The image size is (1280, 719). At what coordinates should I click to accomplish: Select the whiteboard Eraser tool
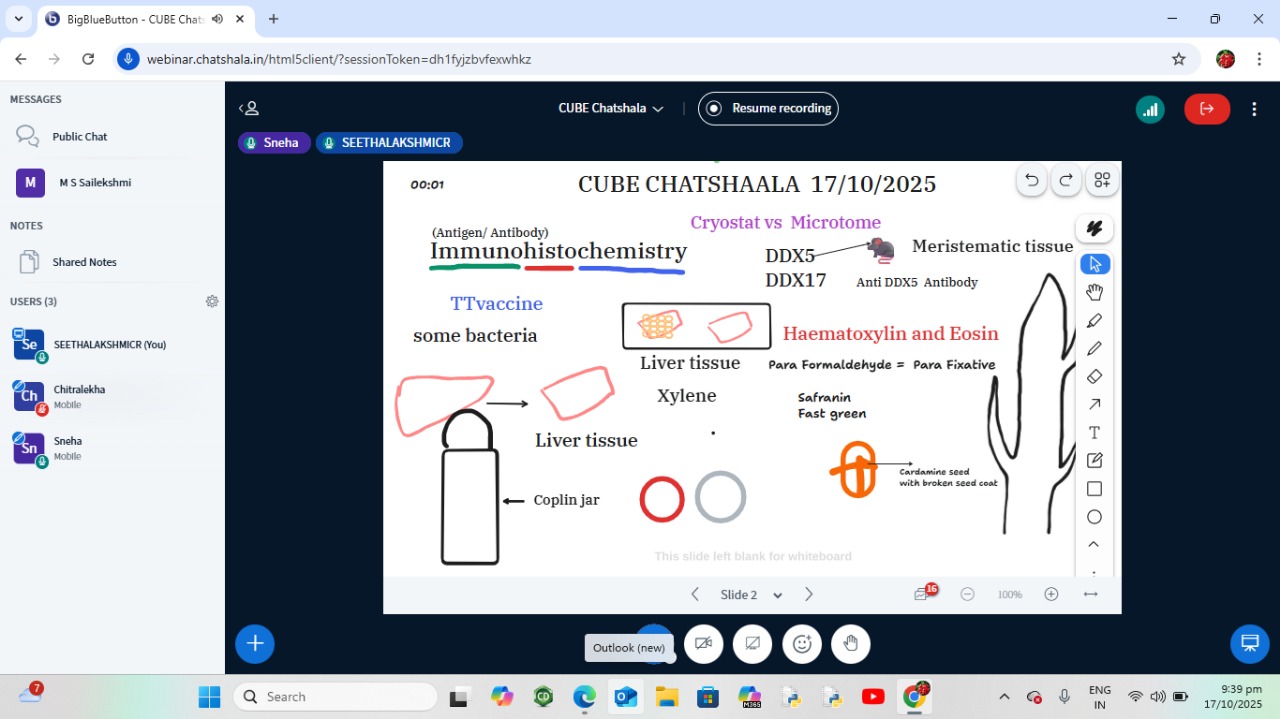(x=1094, y=377)
